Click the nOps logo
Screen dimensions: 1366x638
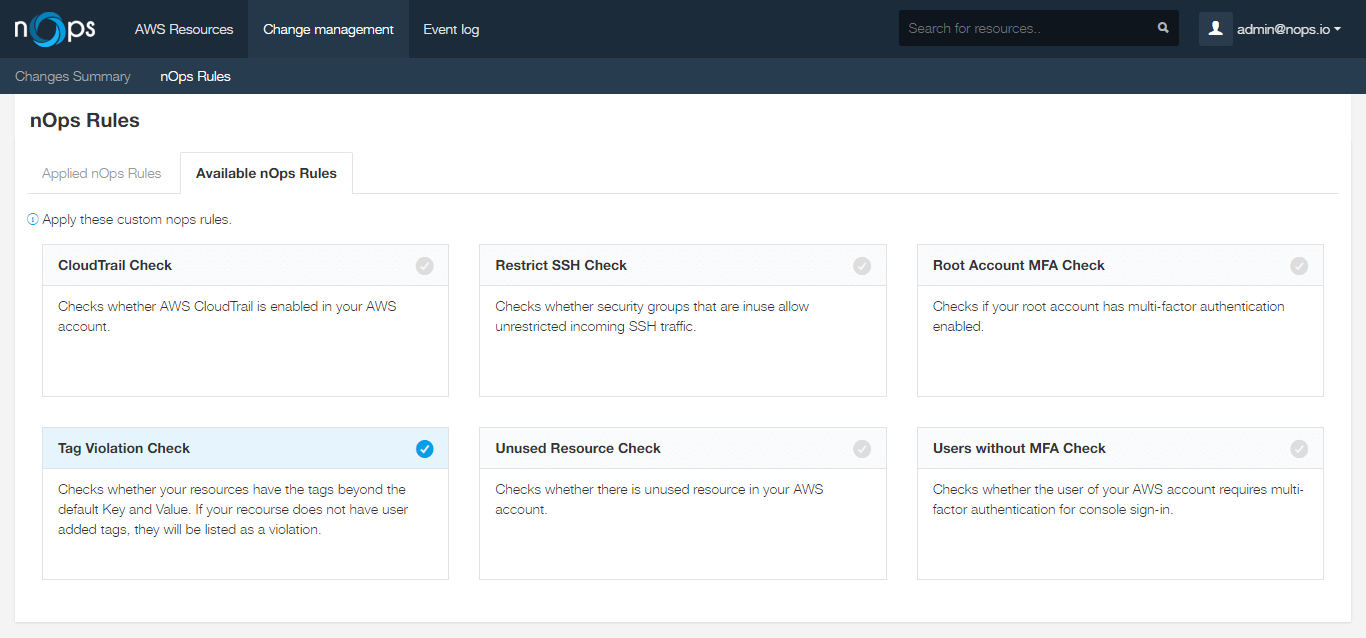(x=55, y=28)
